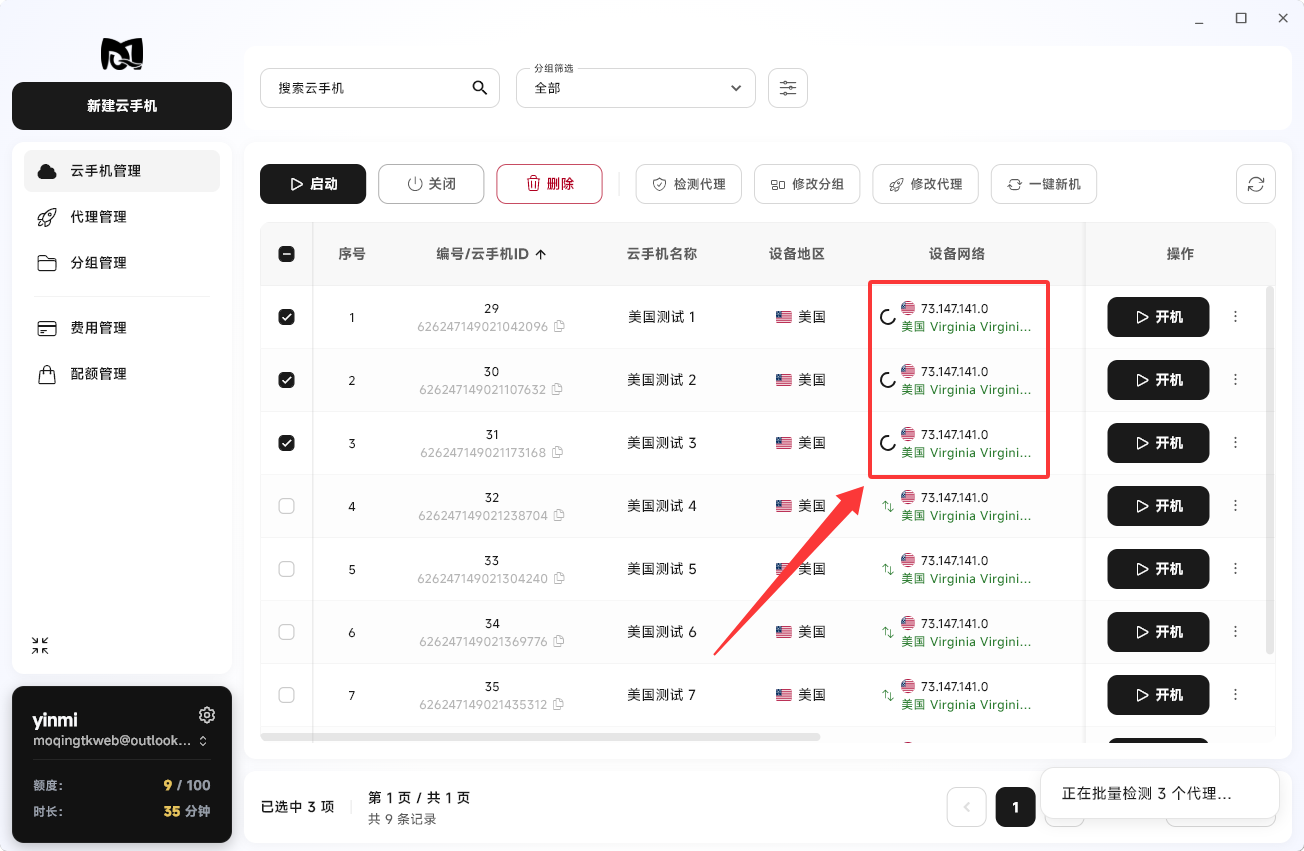
Task: Open more options for 美国测试 1
Action: point(1235,317)
